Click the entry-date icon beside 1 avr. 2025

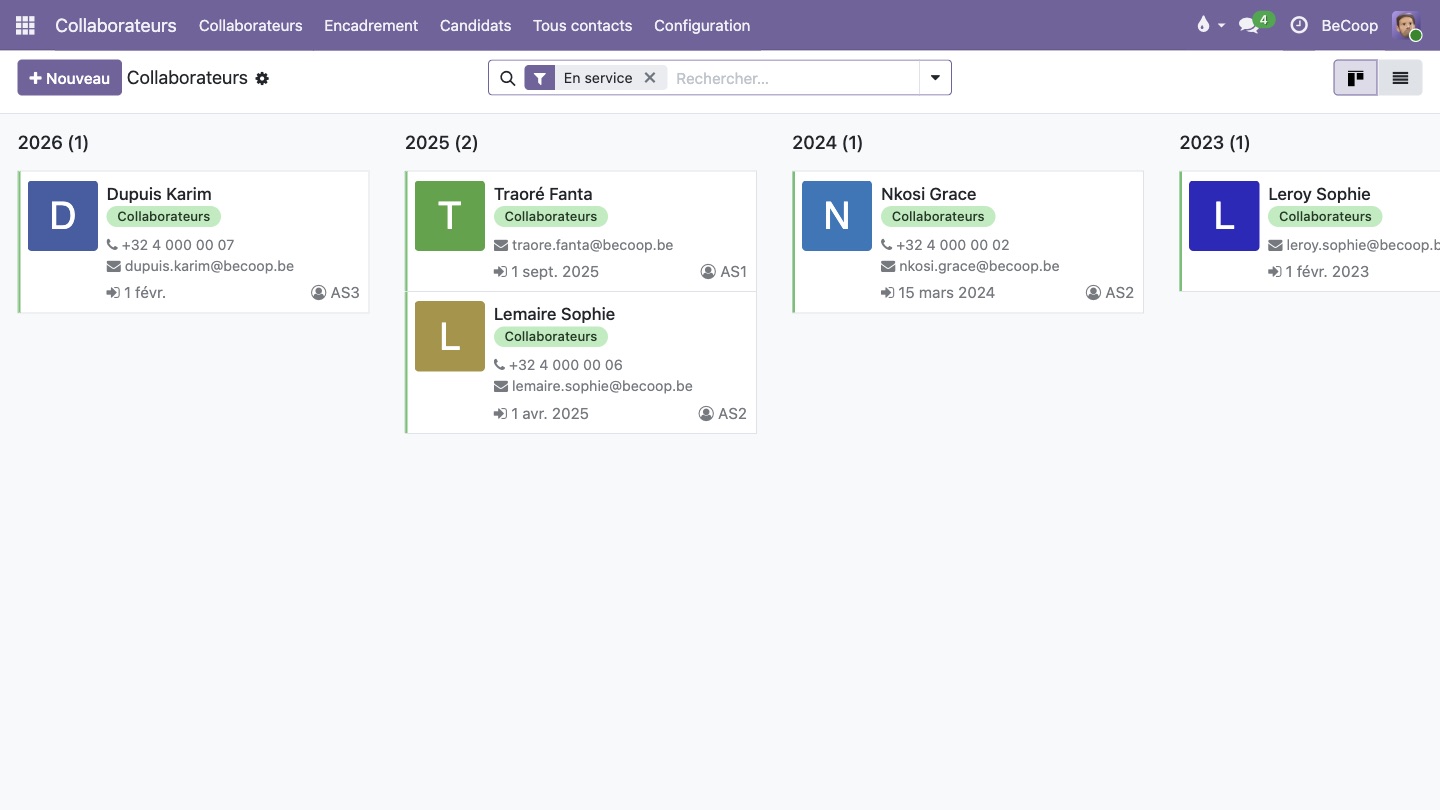click(500, 413)
